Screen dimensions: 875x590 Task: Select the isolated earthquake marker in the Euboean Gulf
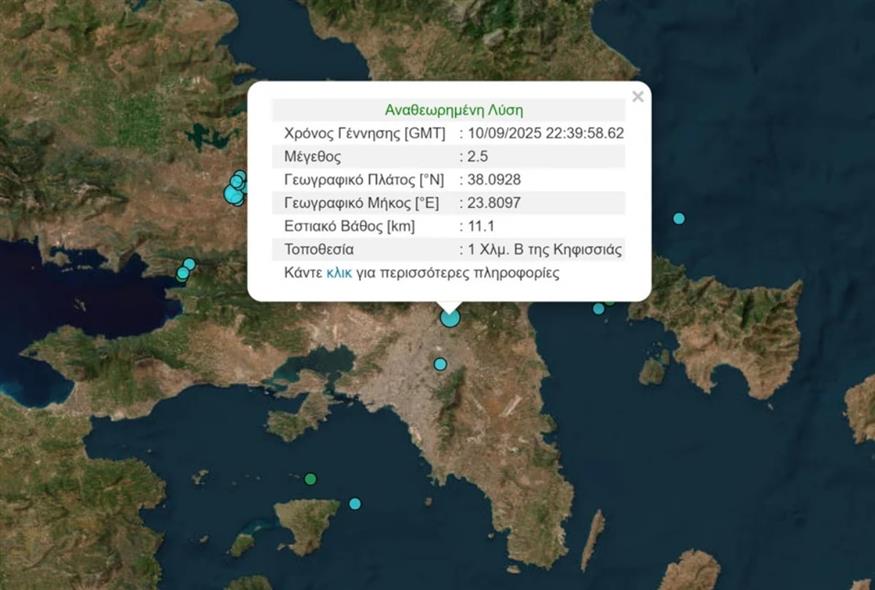point(678,216)
